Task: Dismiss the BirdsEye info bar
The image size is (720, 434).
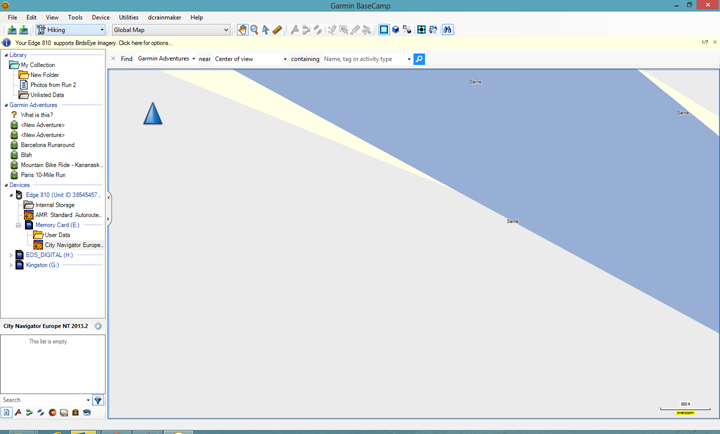Action: (x=715, y=42)
